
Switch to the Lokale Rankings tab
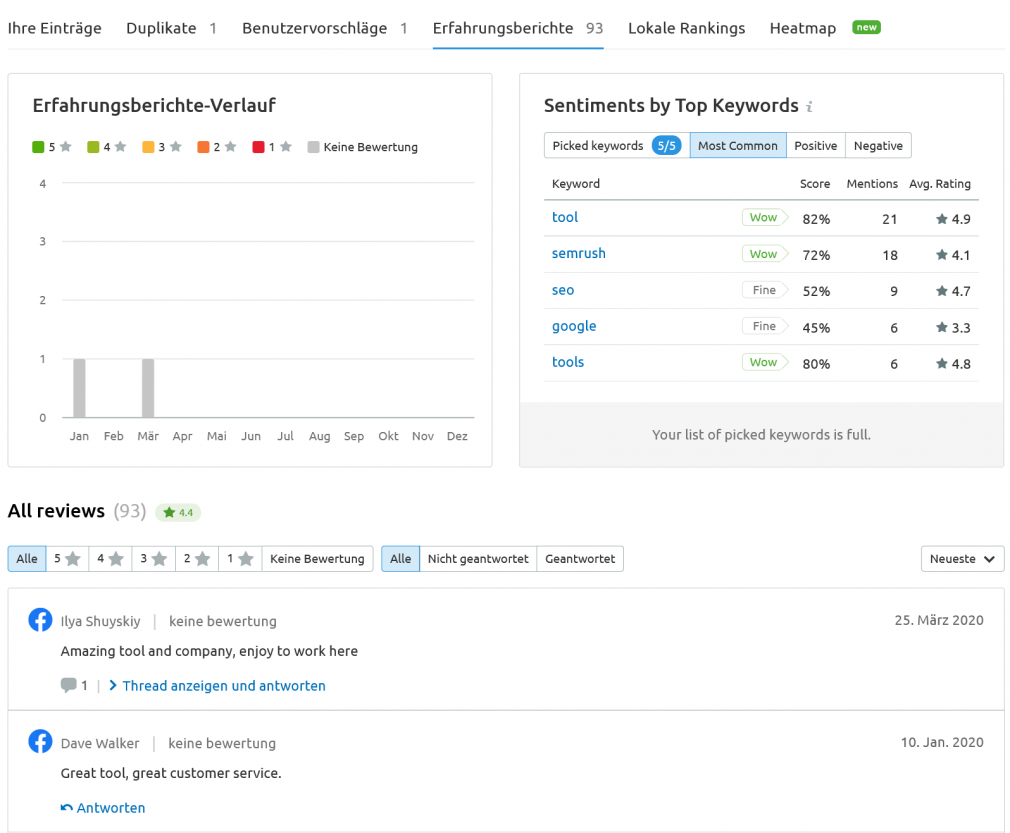point(686,28)
